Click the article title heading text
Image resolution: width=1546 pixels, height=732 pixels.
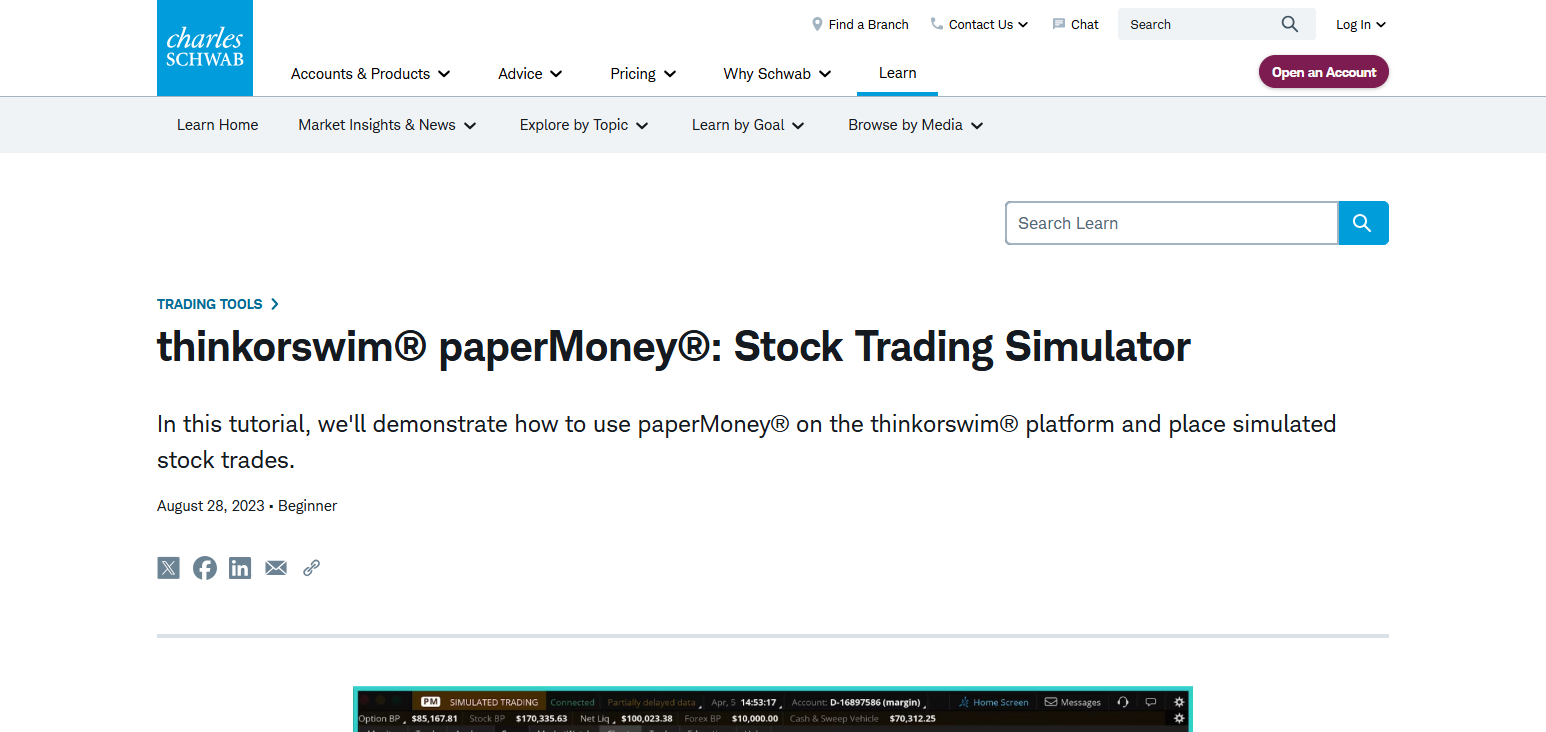pos(673,347)
